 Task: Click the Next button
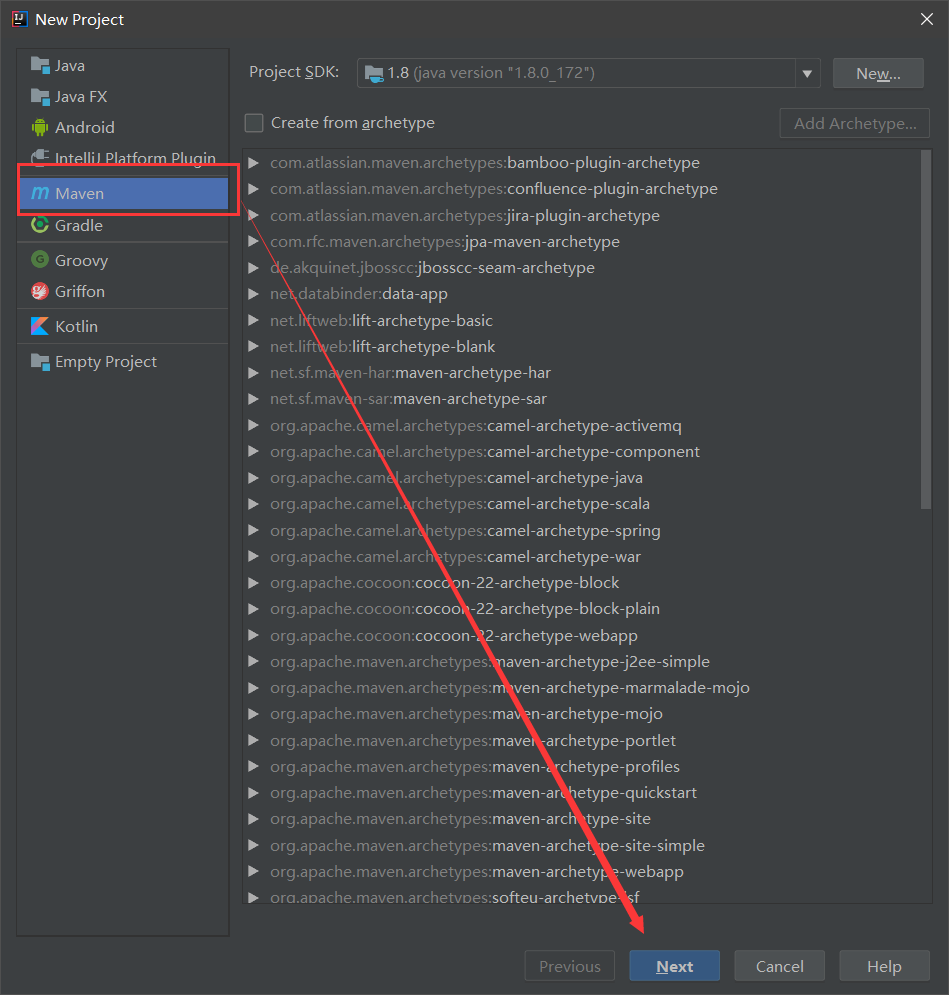(x=674, y=966)
